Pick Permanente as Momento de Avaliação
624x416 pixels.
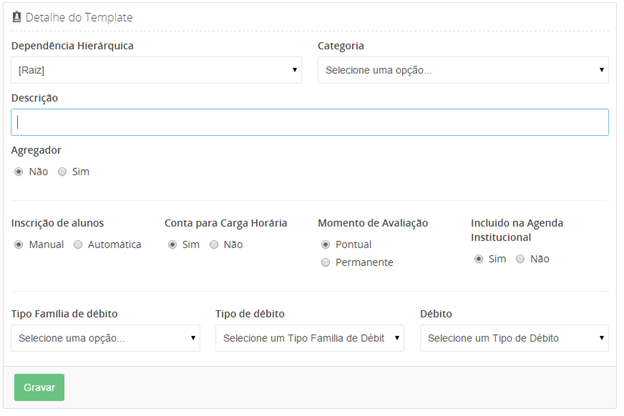click(x=326, y=262)
